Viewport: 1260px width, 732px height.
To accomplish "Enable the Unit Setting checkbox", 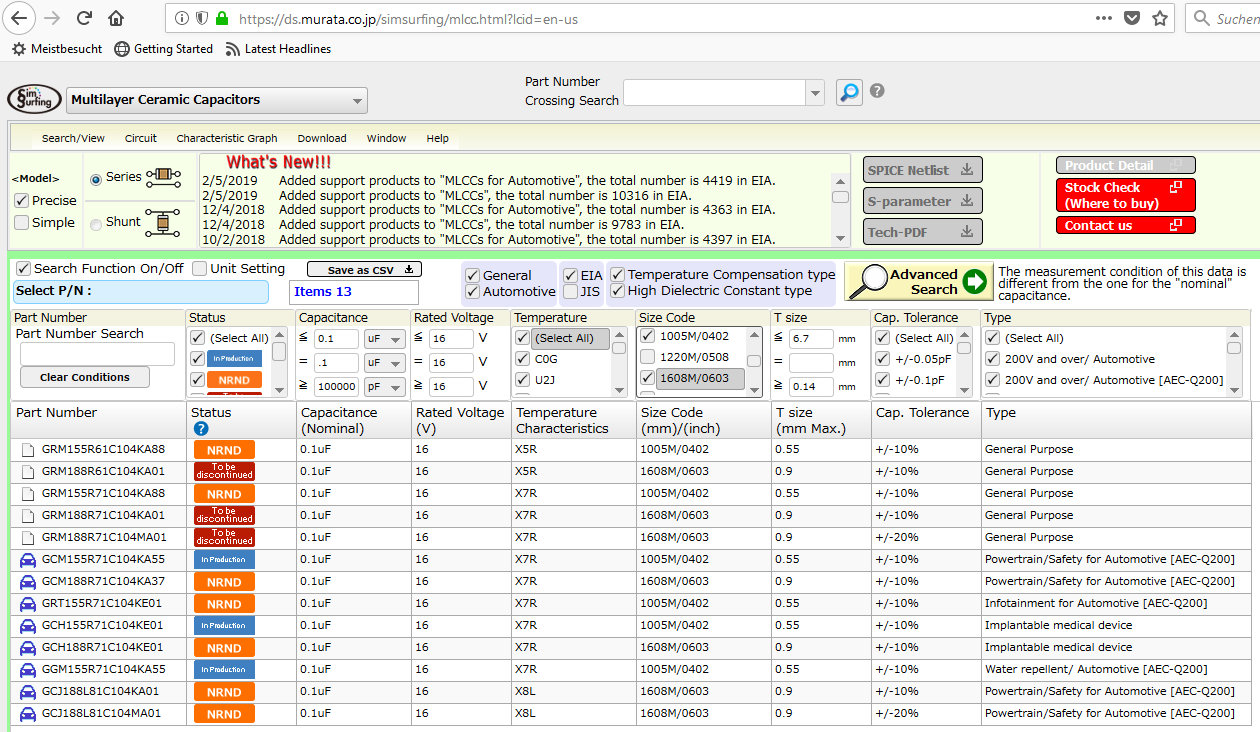I will [x=199, y=269].
